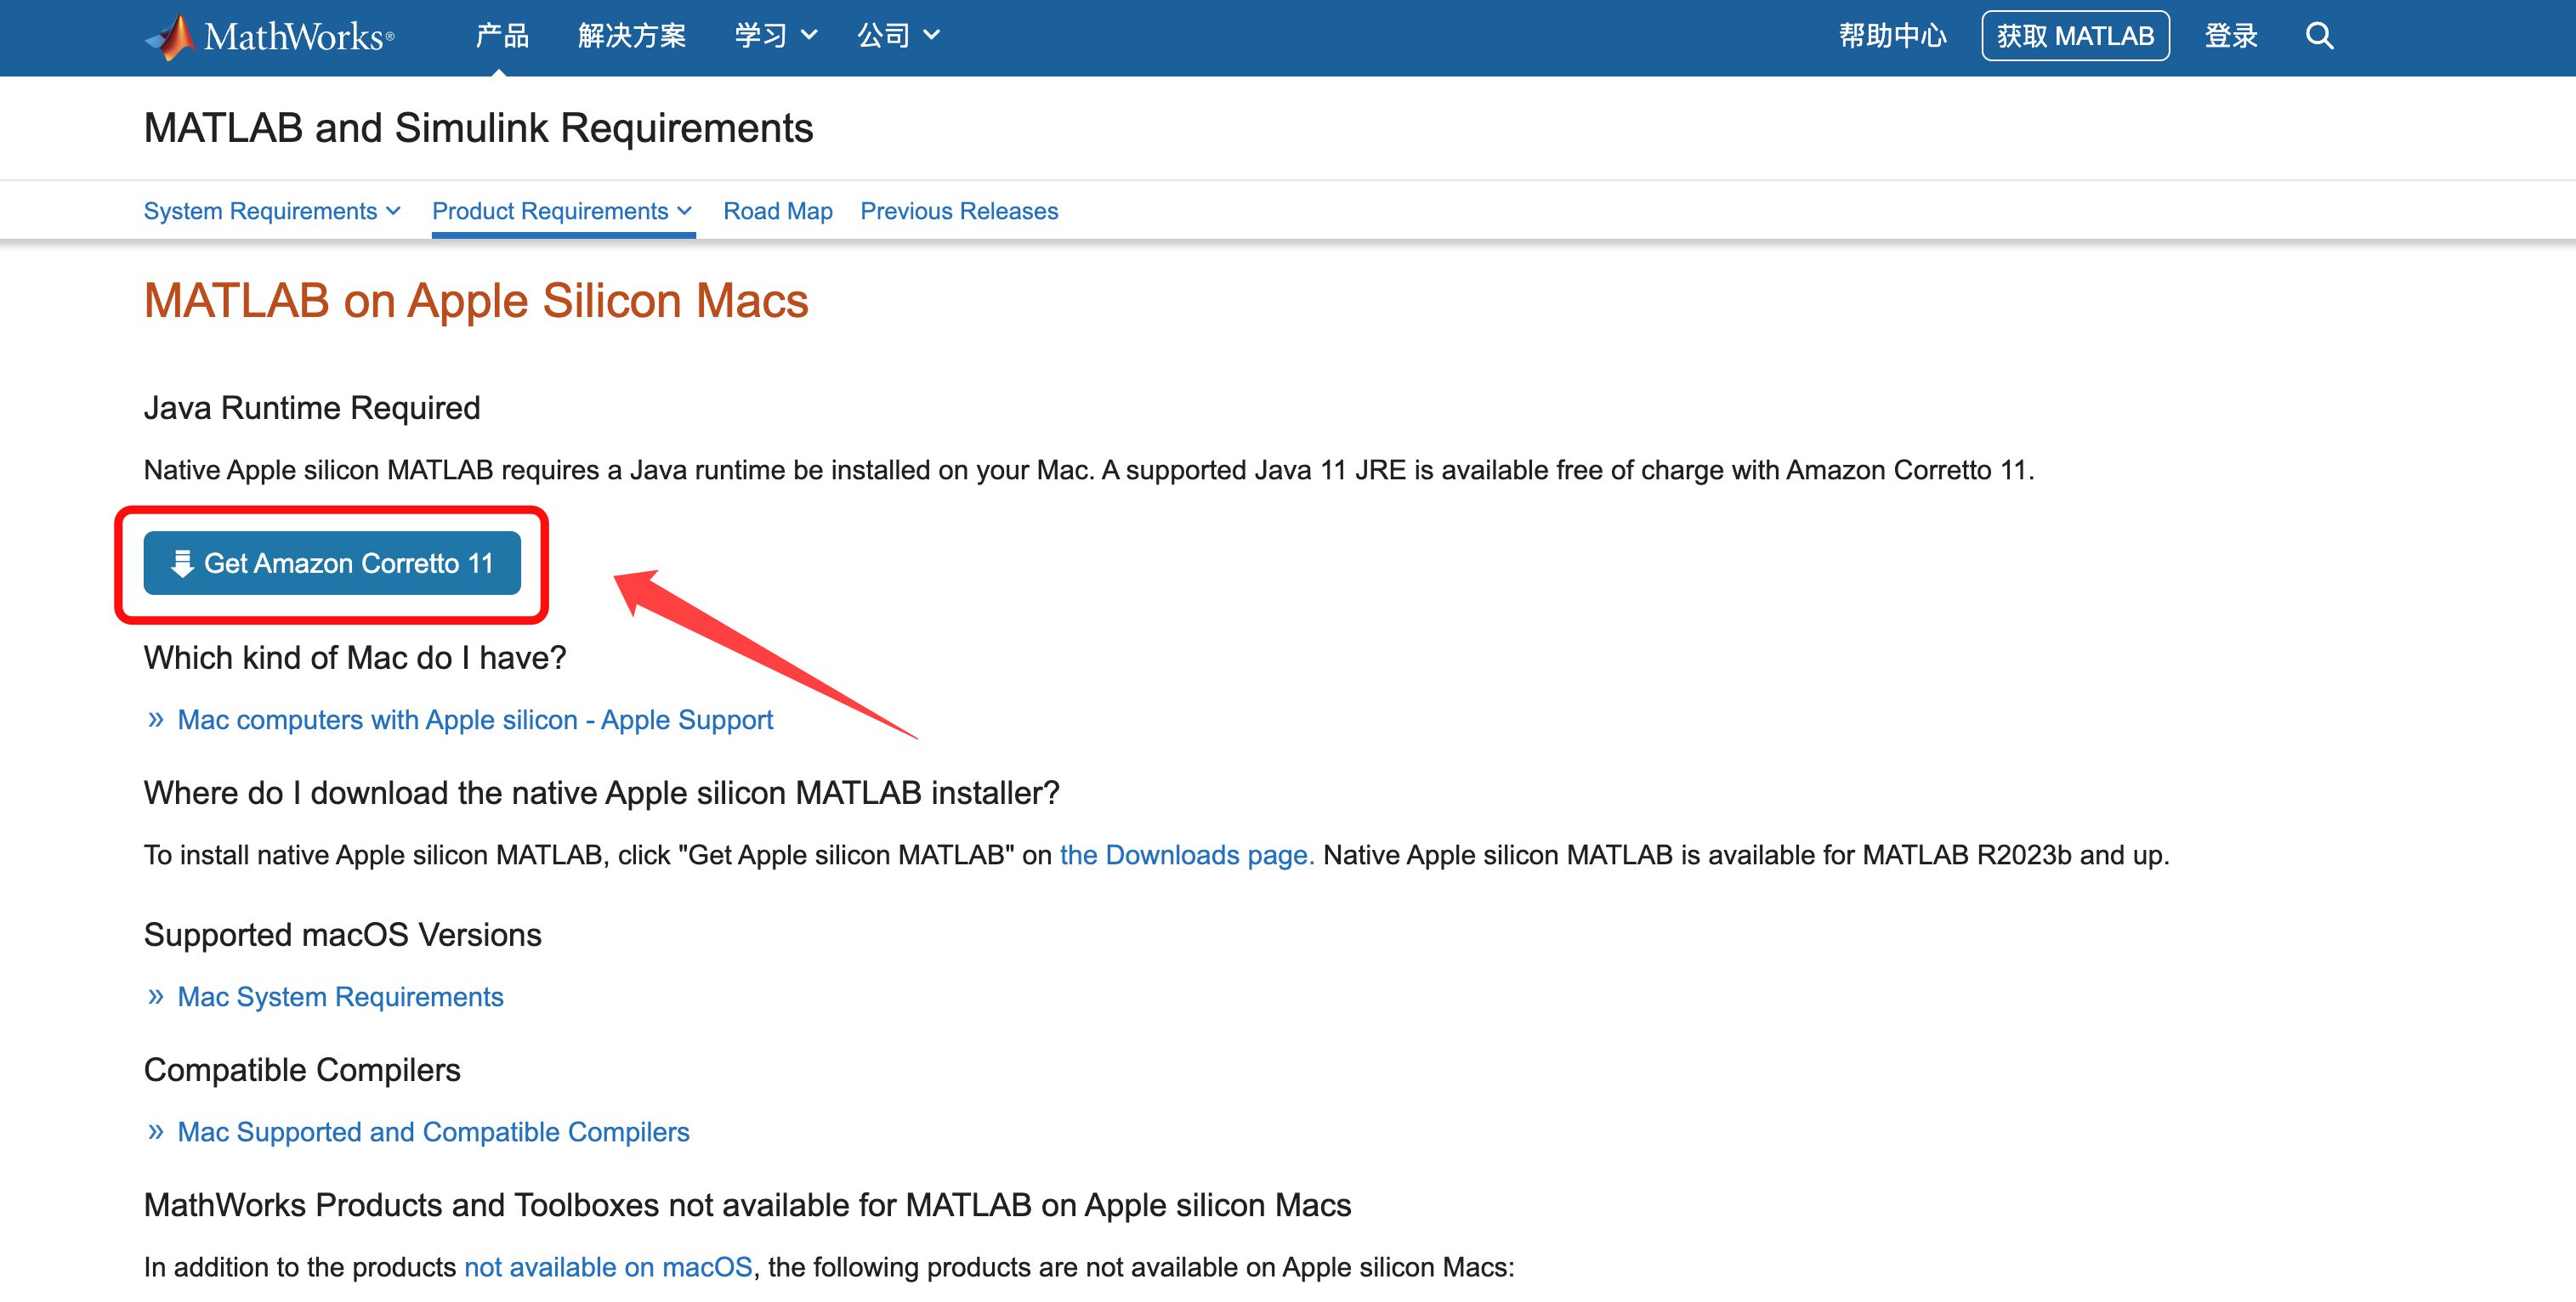2576x1302 pixels.
Task: Follow the Downloads page link
Action: point(1186,855)
